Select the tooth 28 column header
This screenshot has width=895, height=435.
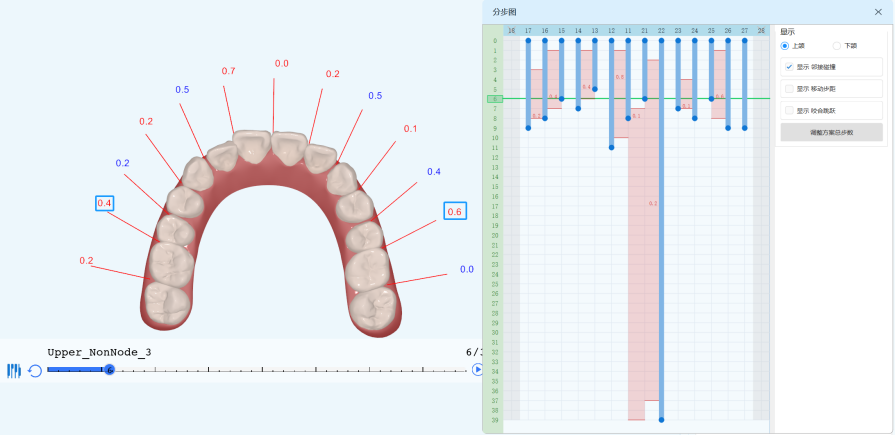click(761, 31)
